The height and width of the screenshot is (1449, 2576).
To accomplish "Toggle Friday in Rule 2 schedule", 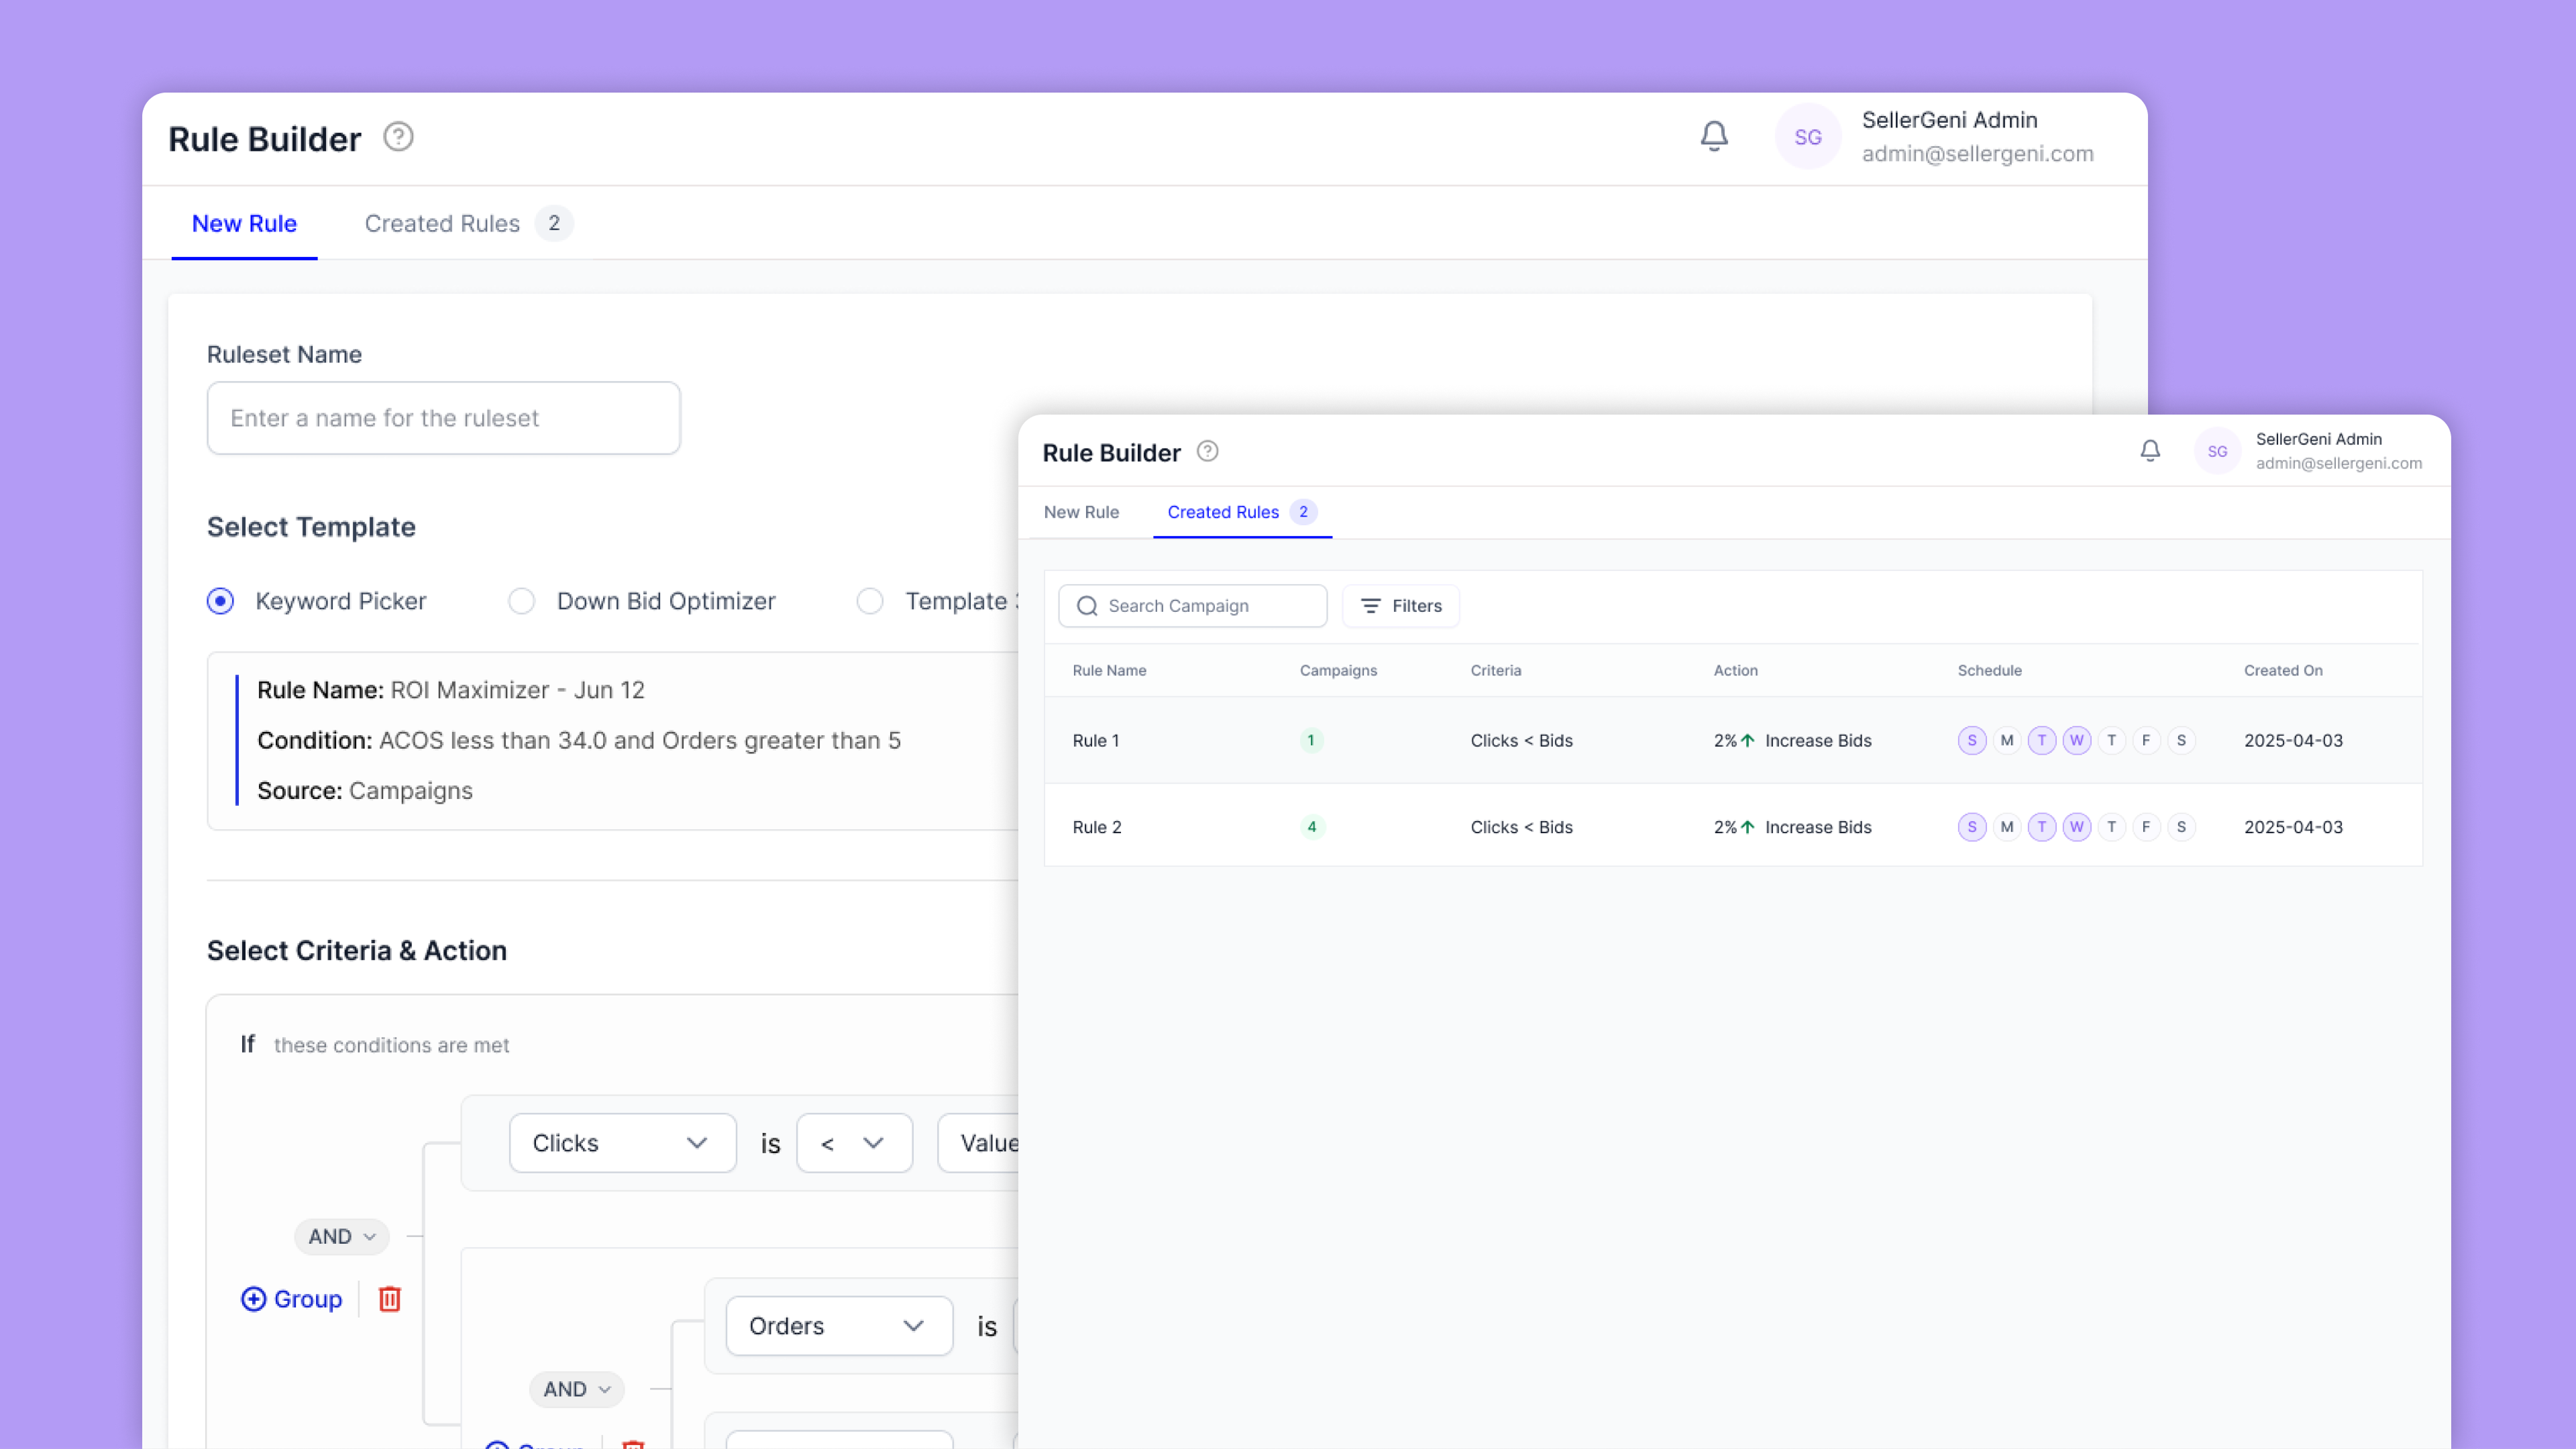I will [2146, 827].
